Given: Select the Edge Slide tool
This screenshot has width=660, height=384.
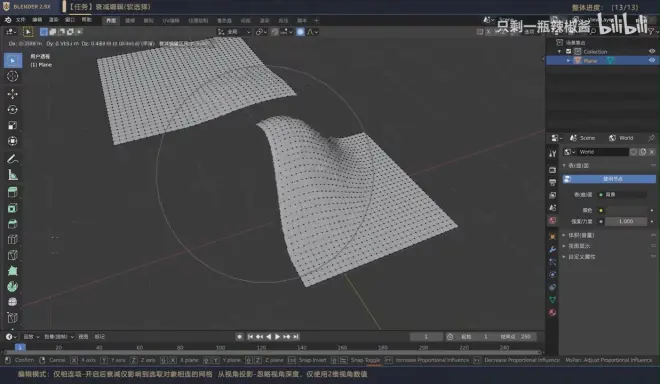Looking at the screenshot, I should coord(13,318).
